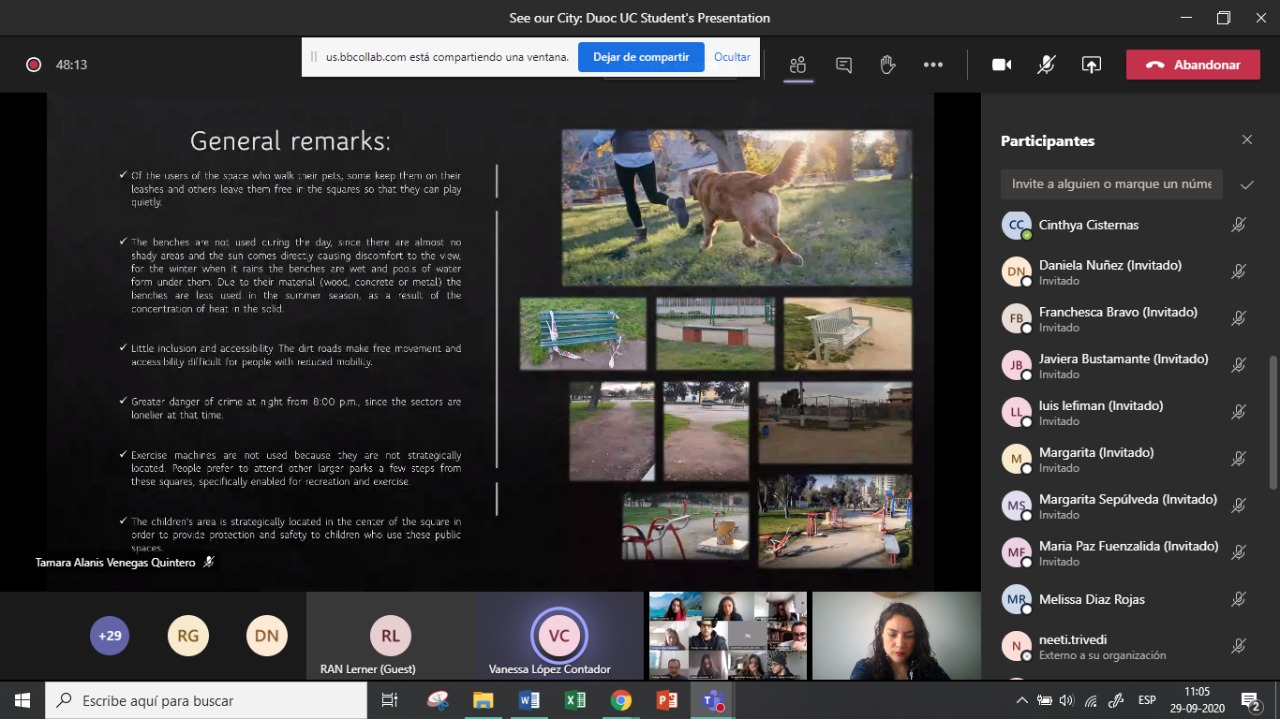Click the invite someone input field
This screenshot has height=719, width=1280.
pos(1111,184)
